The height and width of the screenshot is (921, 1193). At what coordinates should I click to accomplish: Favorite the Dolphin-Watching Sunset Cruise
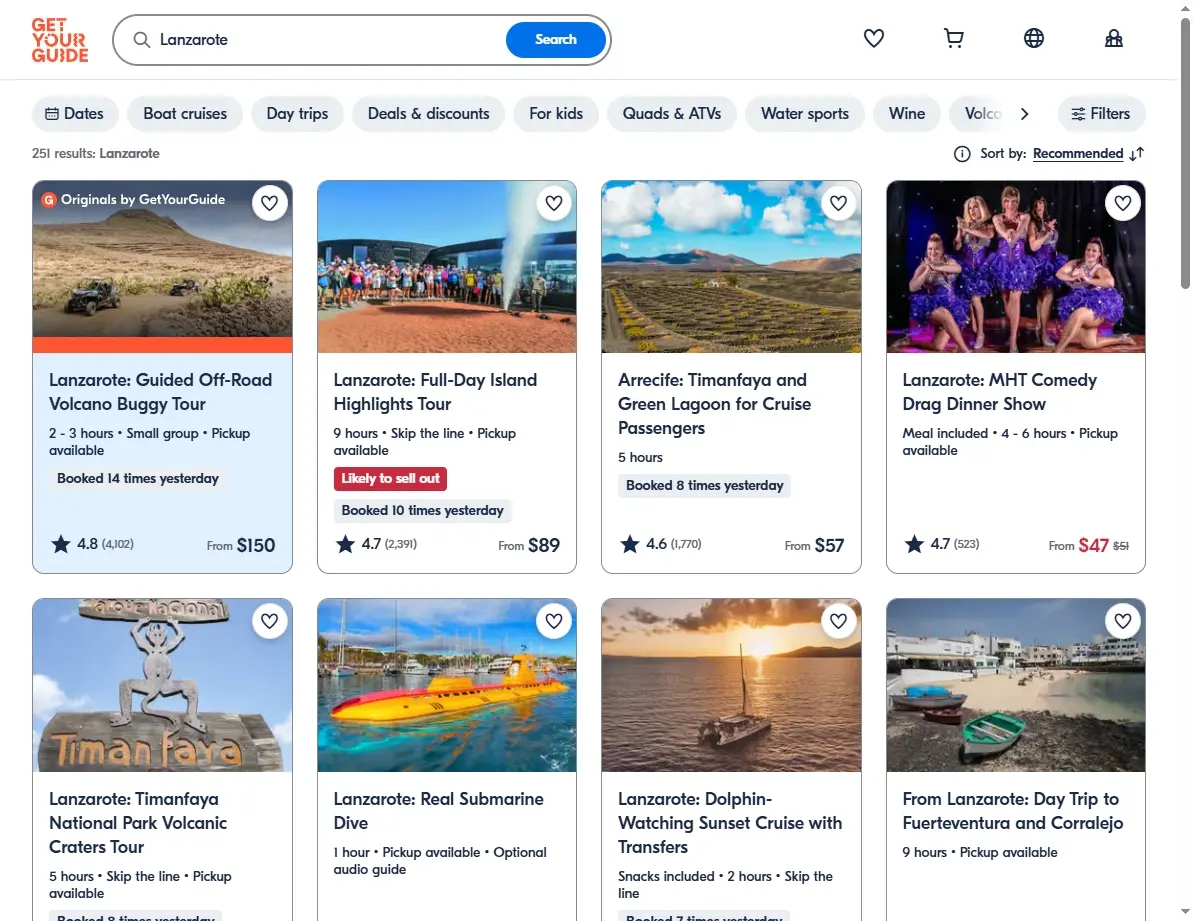click(x=838, y=621)
